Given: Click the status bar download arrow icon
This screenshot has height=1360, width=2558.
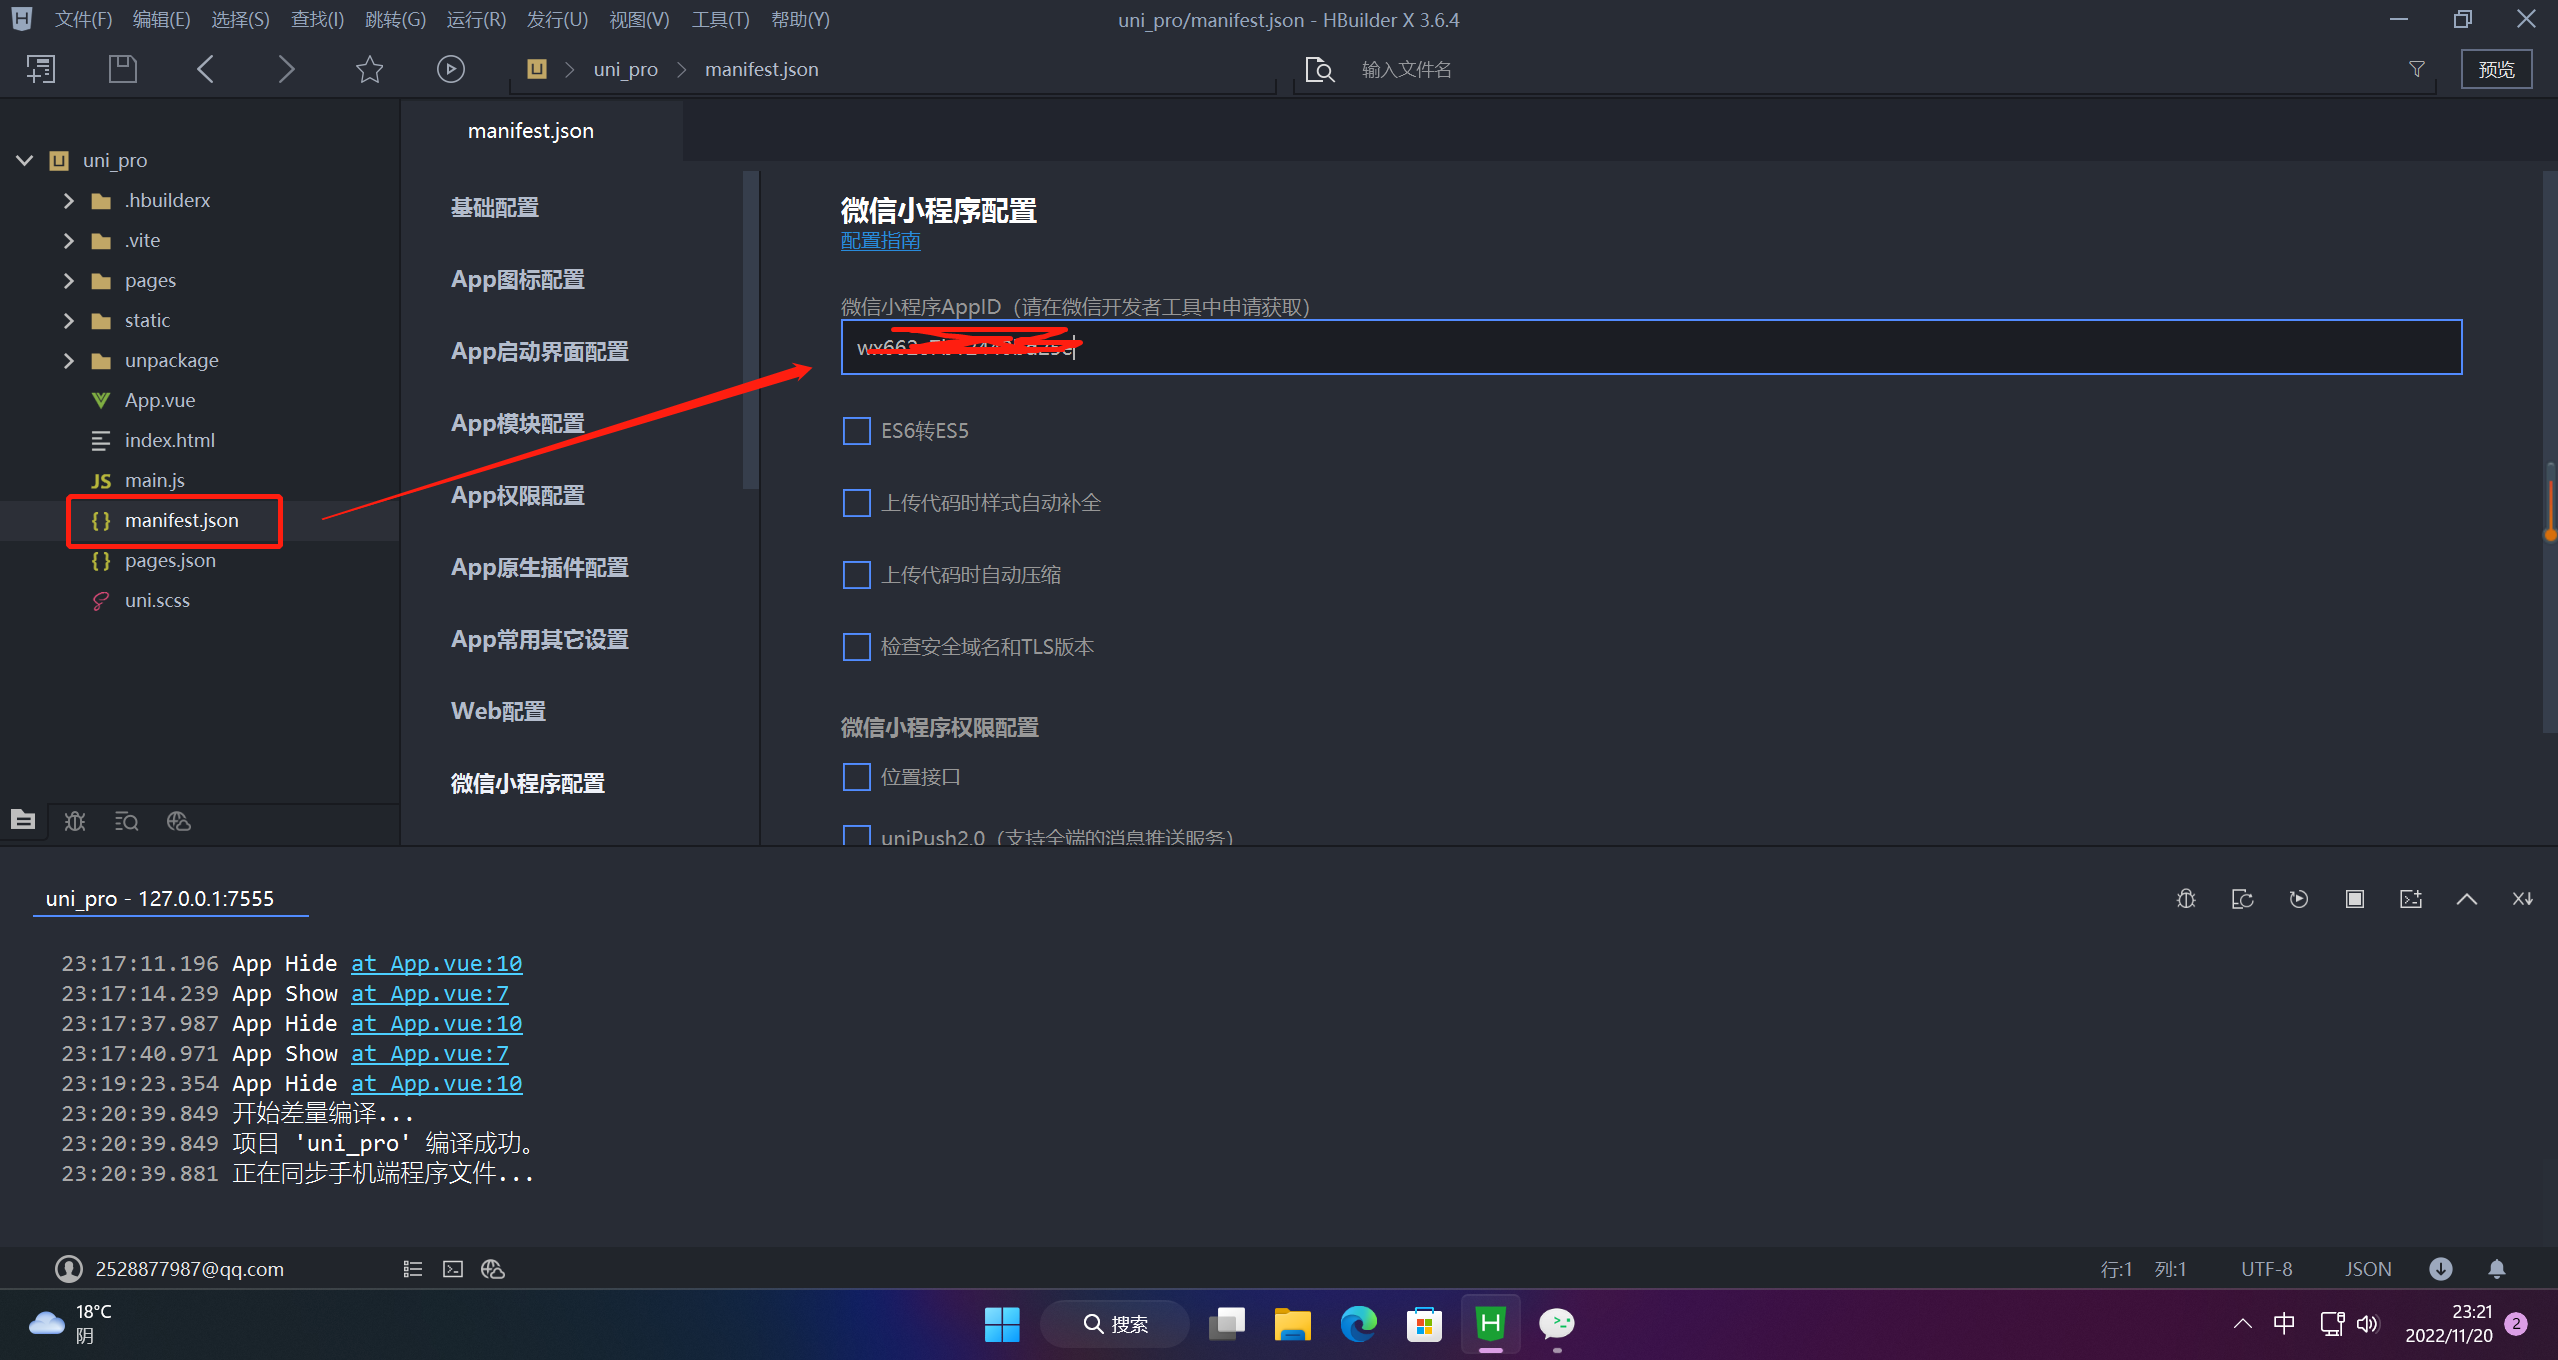Looking at the screenshot, I should coord(2441,1269).
